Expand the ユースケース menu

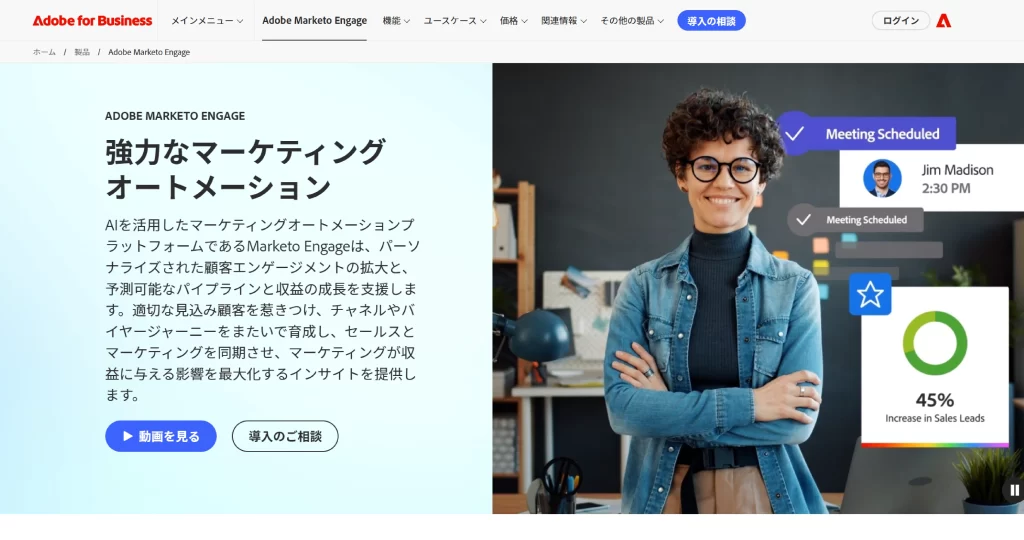pyautogui.click(x=455, y=21)
